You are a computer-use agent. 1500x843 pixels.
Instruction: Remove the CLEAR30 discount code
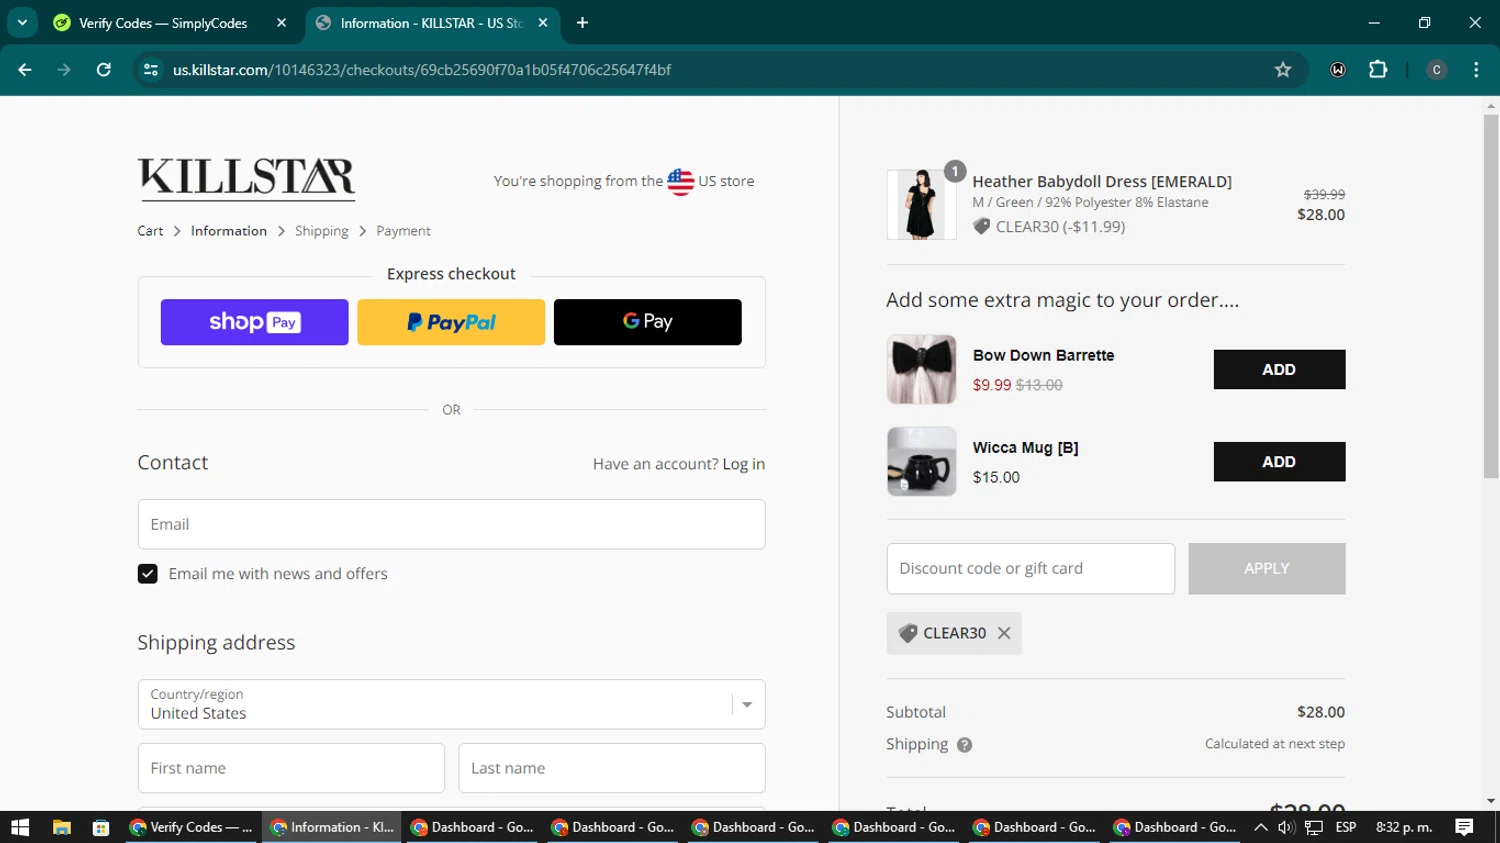(x=1004, y=633)
